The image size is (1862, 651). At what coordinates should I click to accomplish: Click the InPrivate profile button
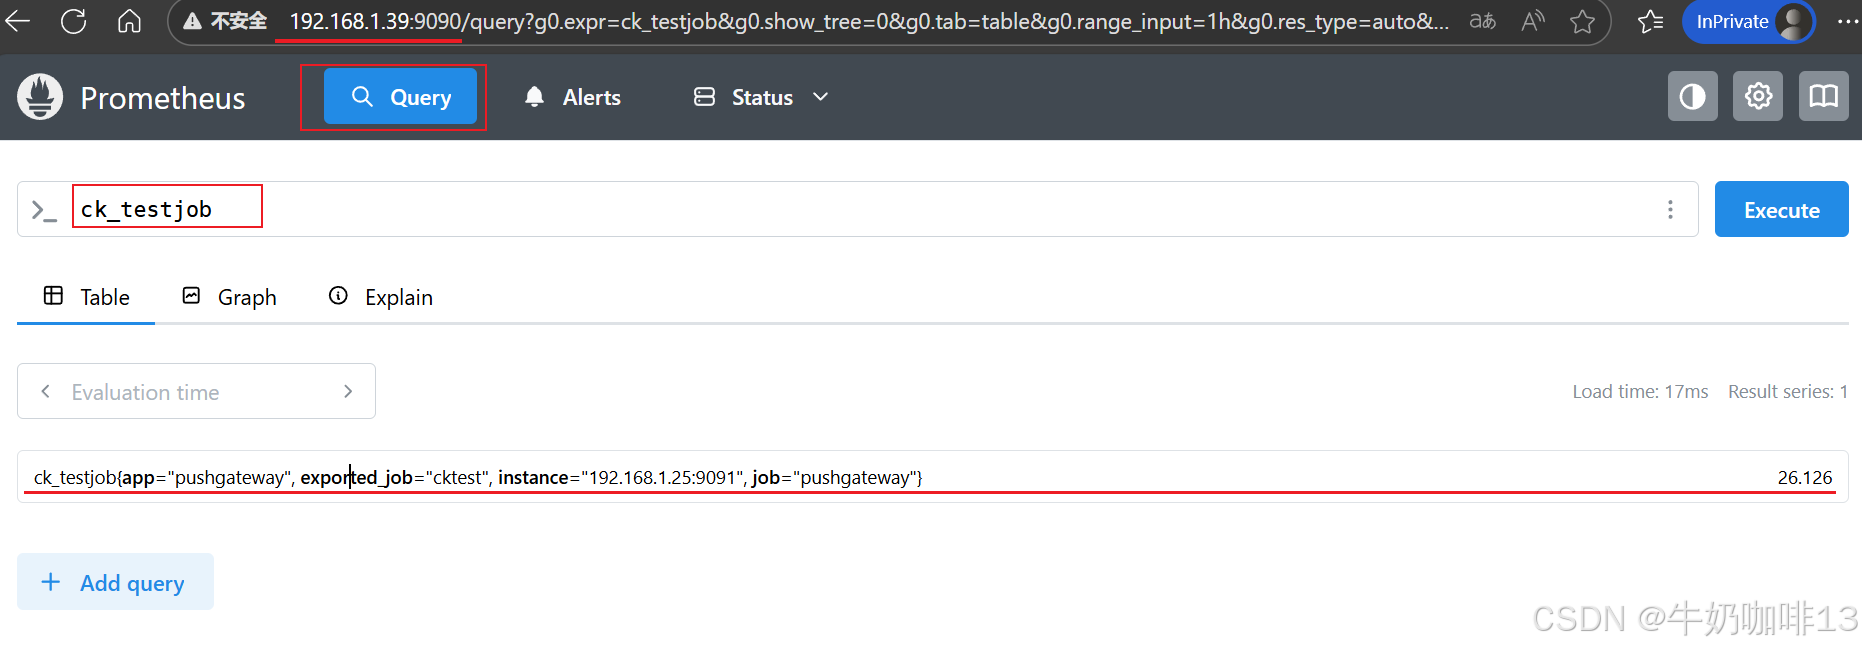pyautogui.click(x=1749, y=21)
